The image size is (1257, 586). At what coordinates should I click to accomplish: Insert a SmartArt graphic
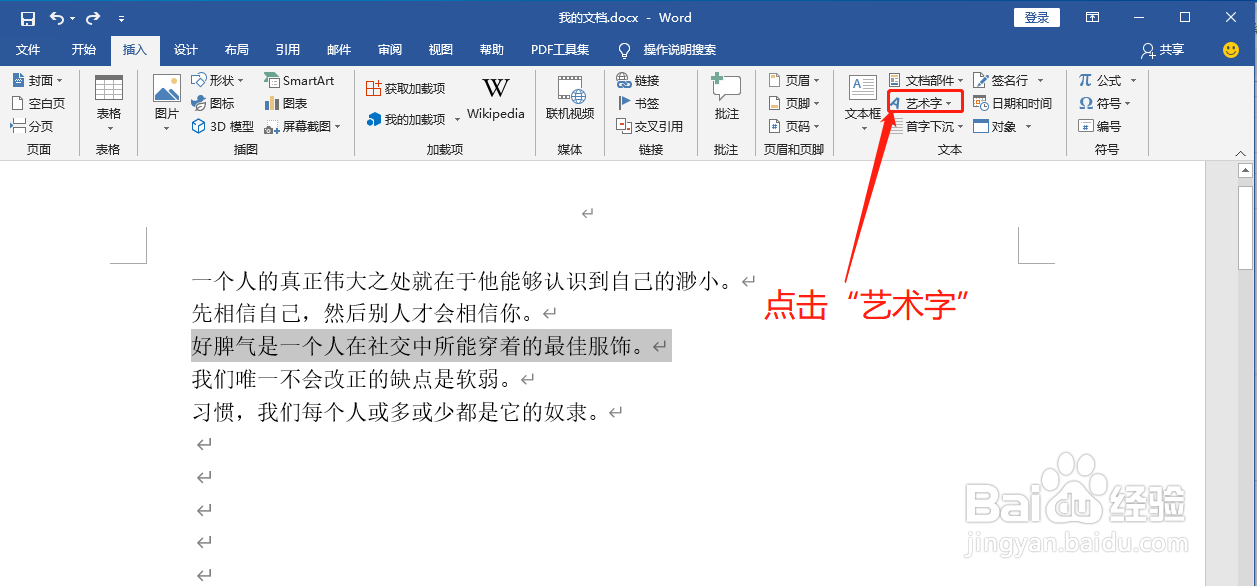(x=301, y=80)
